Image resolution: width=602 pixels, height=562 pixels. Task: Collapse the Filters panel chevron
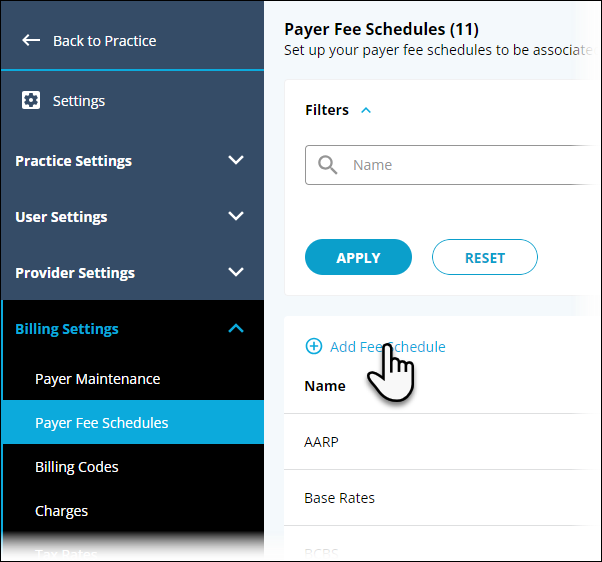pyautogui.click(x=366, y=111)
